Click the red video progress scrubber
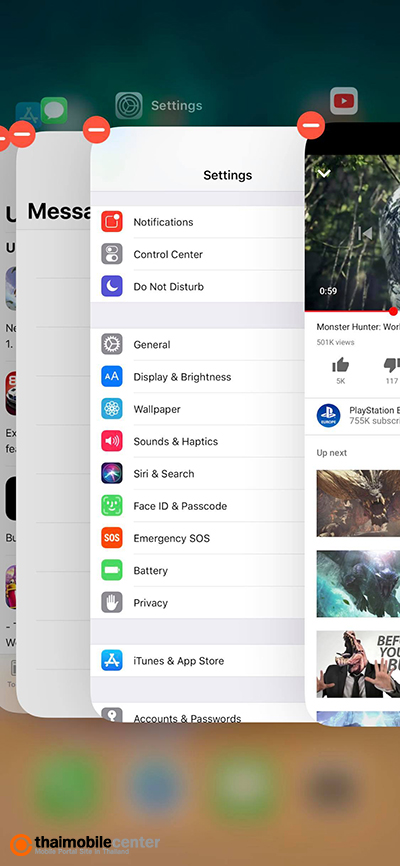This screenshot has height=866, width=400. coord(393,311)
